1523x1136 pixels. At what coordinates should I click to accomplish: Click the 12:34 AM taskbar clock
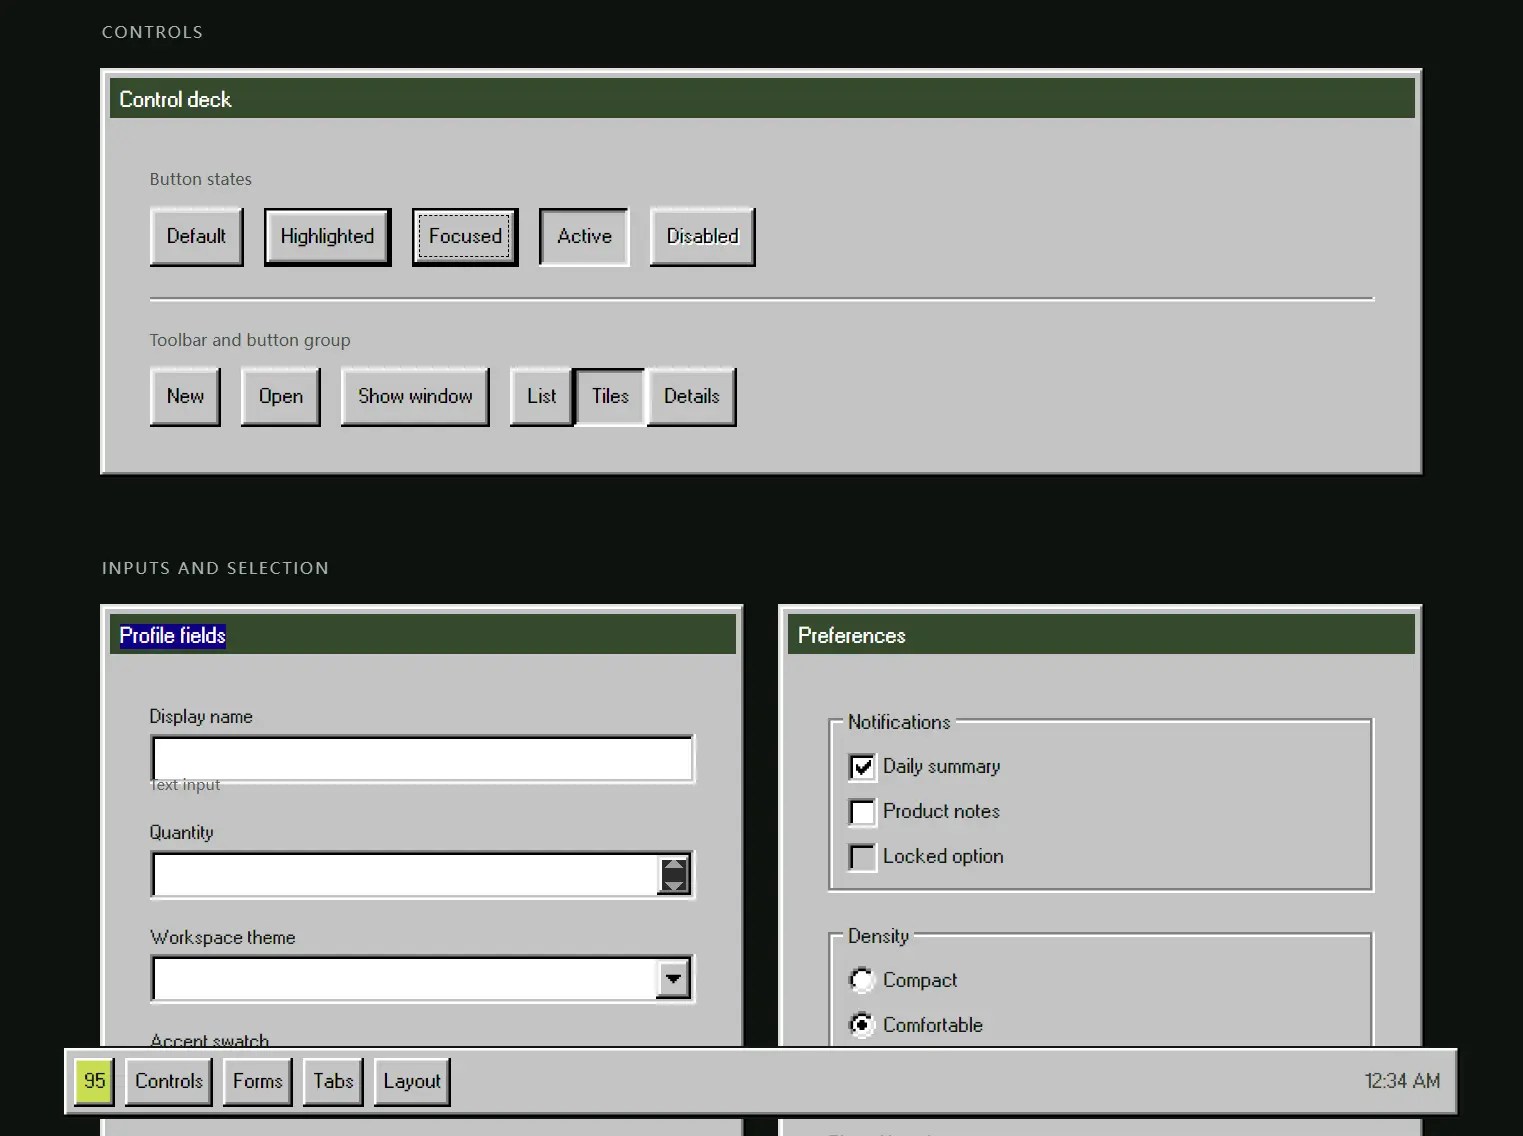pyautogui.click(x=1402, y=1081)
